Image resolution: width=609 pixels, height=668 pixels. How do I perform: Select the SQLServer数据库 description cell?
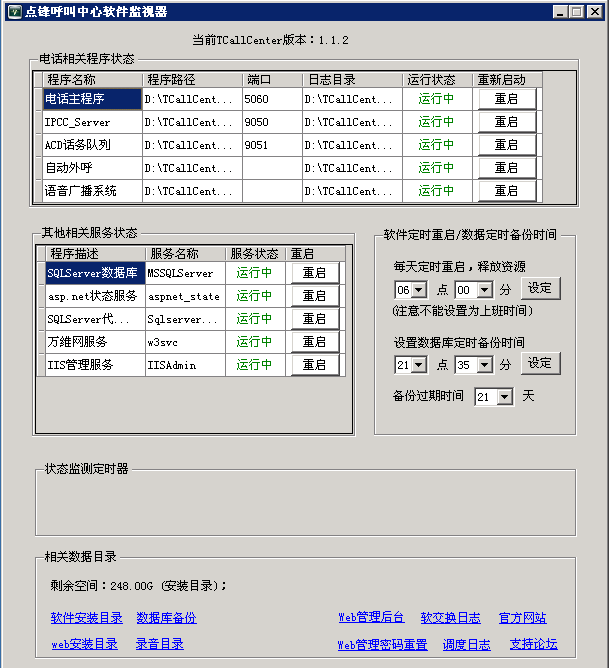click(95, 273)
